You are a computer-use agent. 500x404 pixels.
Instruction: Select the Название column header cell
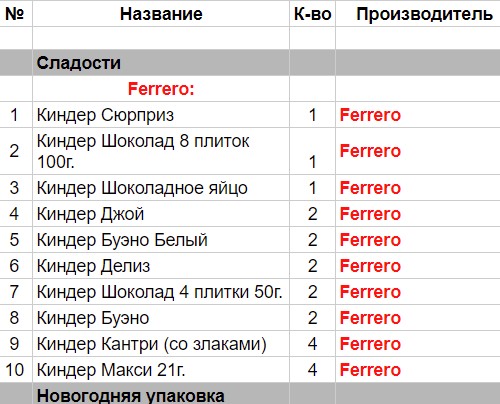click(x=161, y=14)
